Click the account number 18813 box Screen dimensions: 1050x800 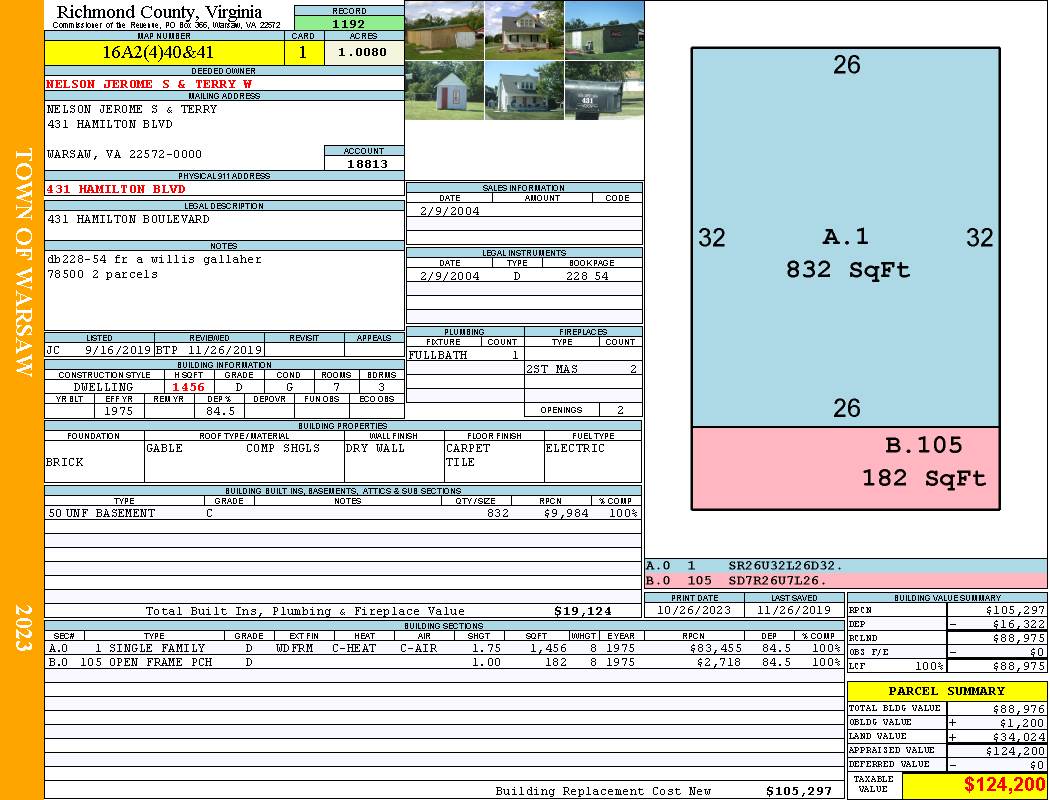pyautogui.click(x=365, y=164)
